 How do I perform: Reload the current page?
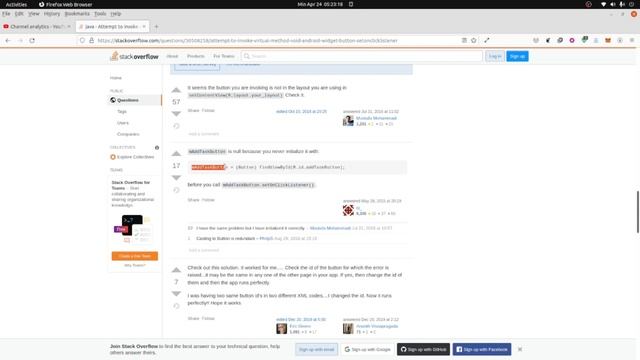click(x=32, y=40)
